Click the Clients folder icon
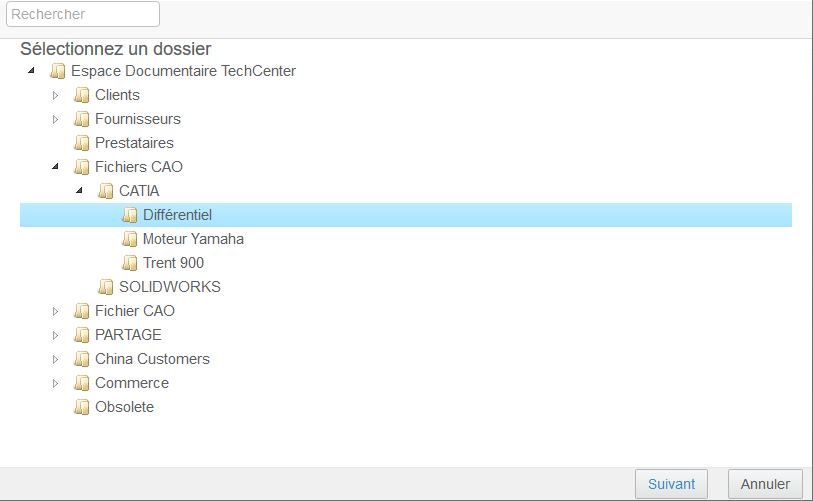 (82, 95)
